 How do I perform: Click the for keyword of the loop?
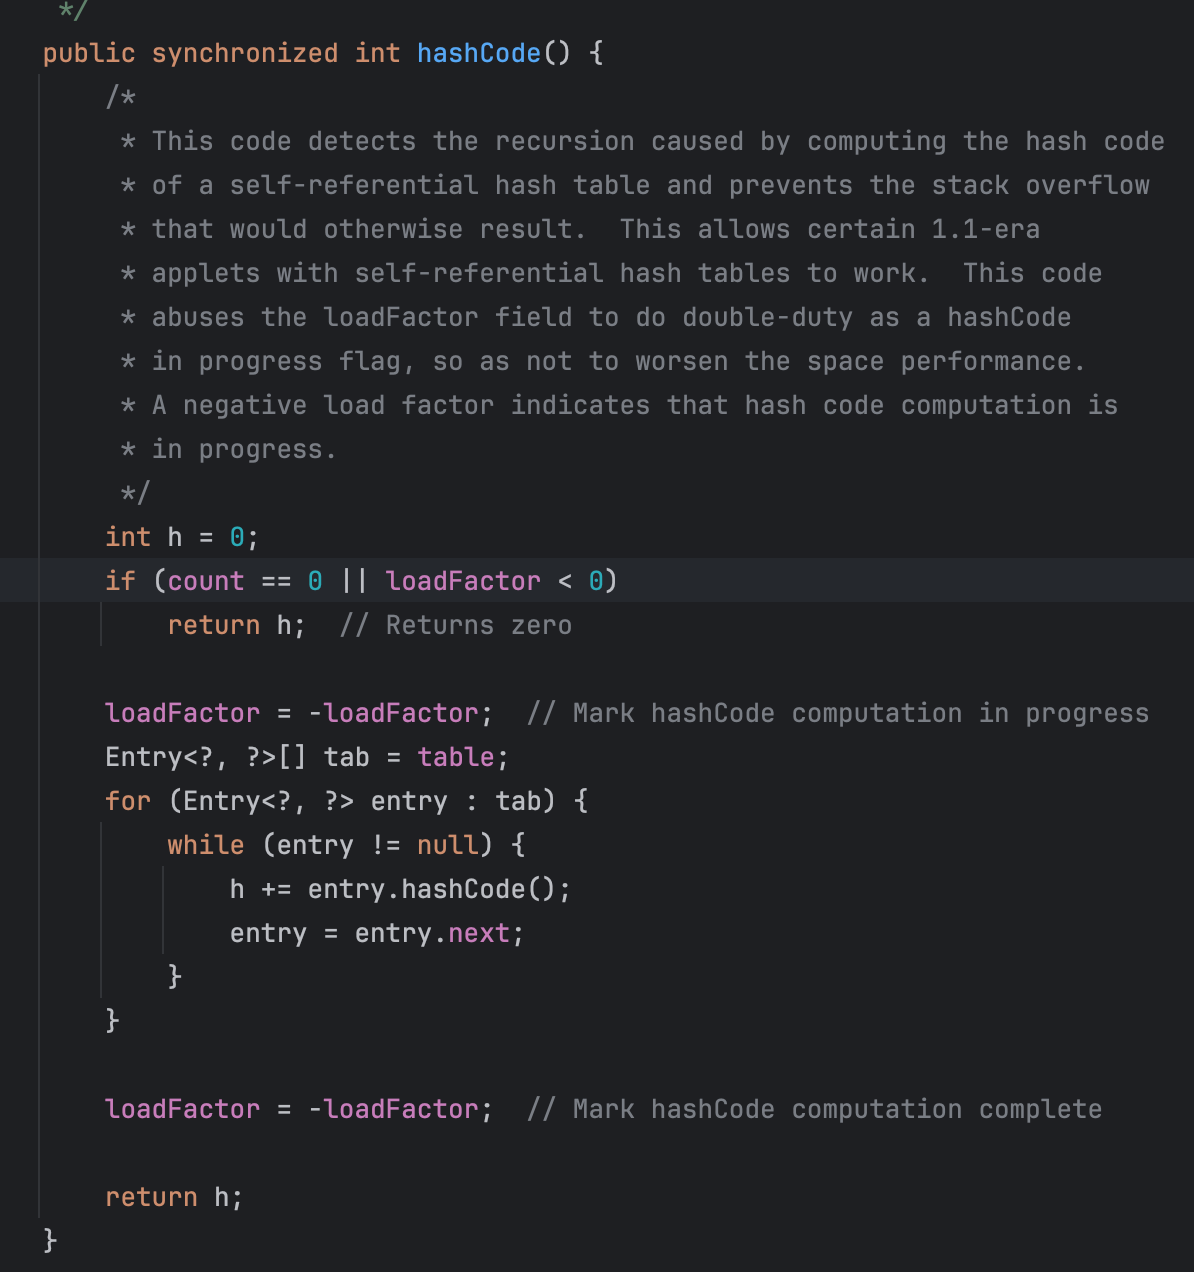point(128,801)
